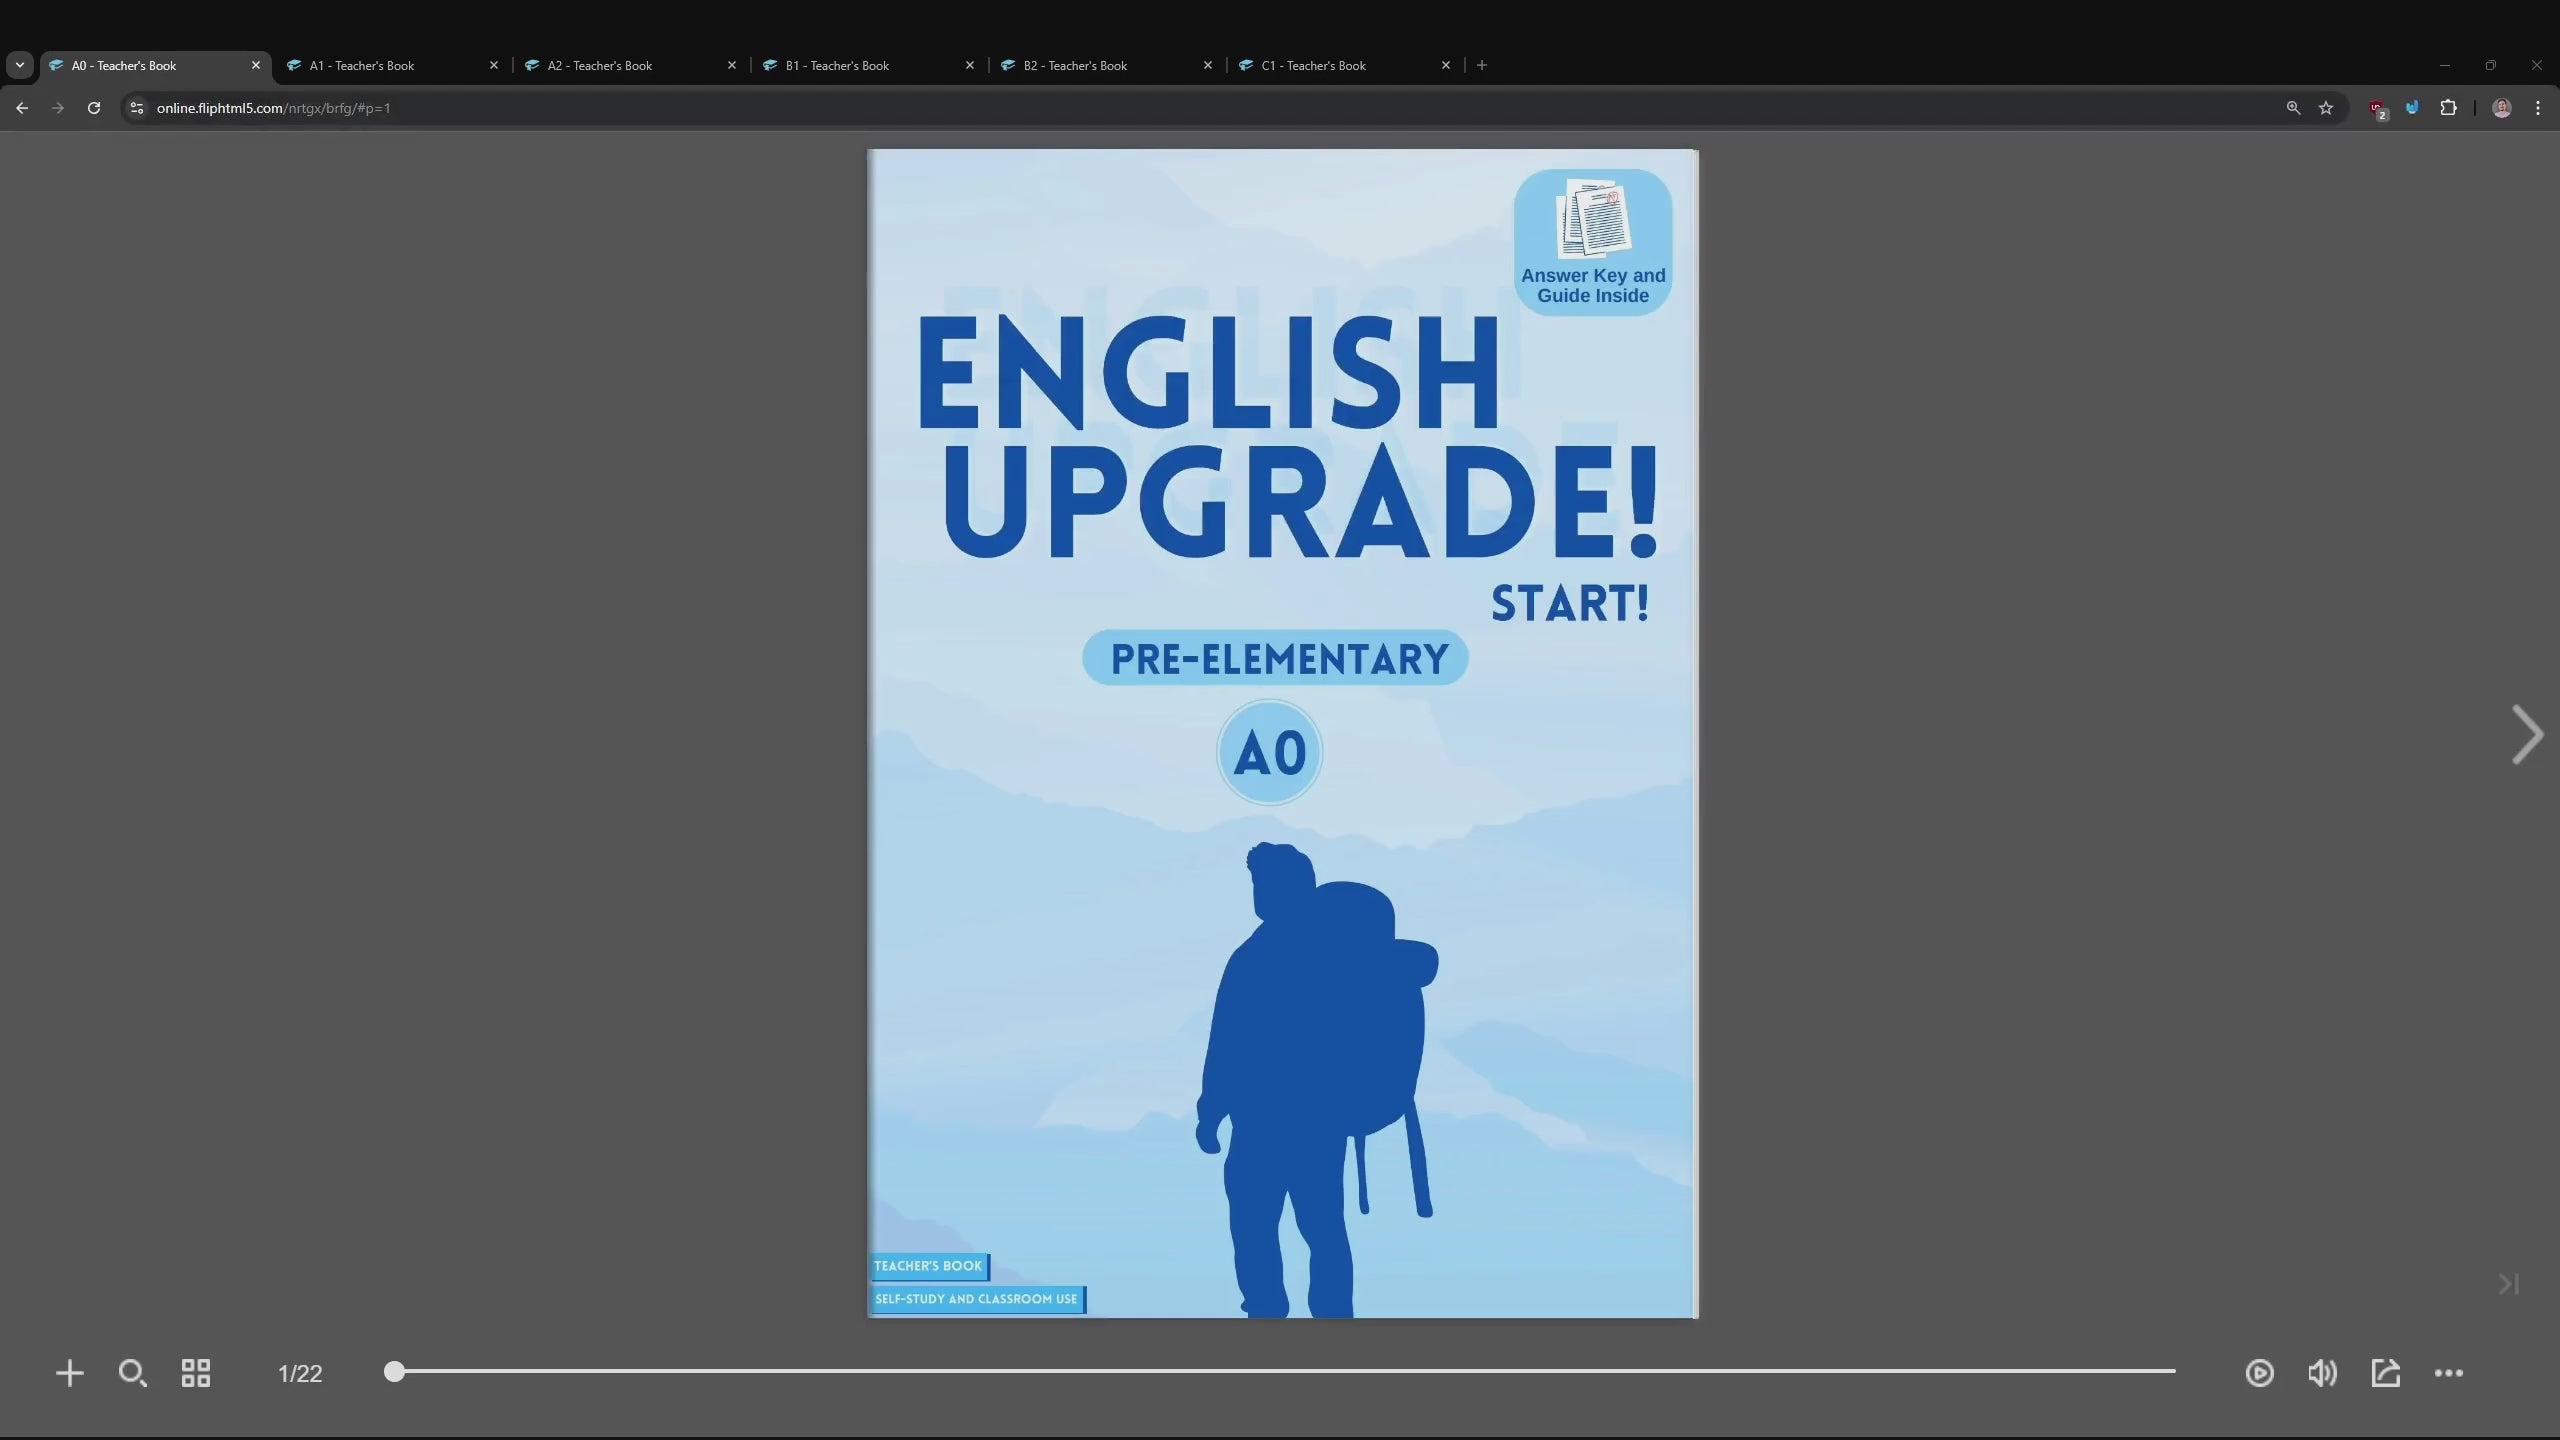View site information icon
Screen dimensions: 2560x1440
(x=137, y=108)
